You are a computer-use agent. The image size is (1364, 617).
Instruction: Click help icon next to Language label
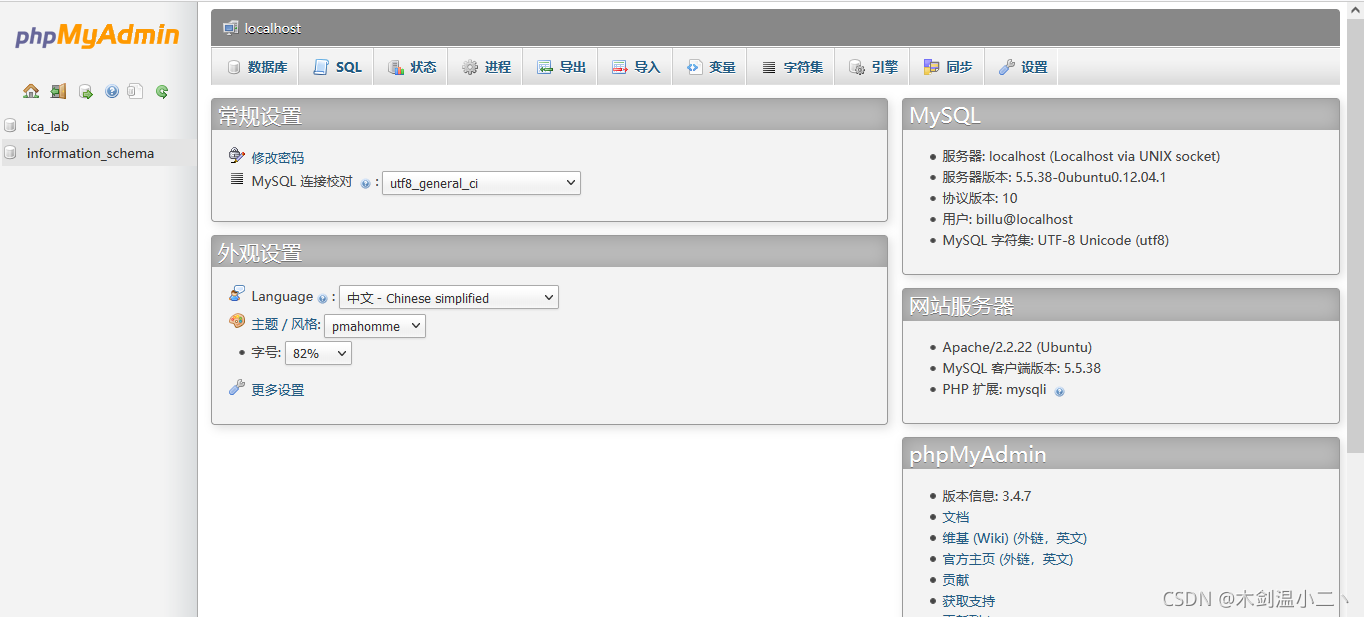click(x=322, y=298)
